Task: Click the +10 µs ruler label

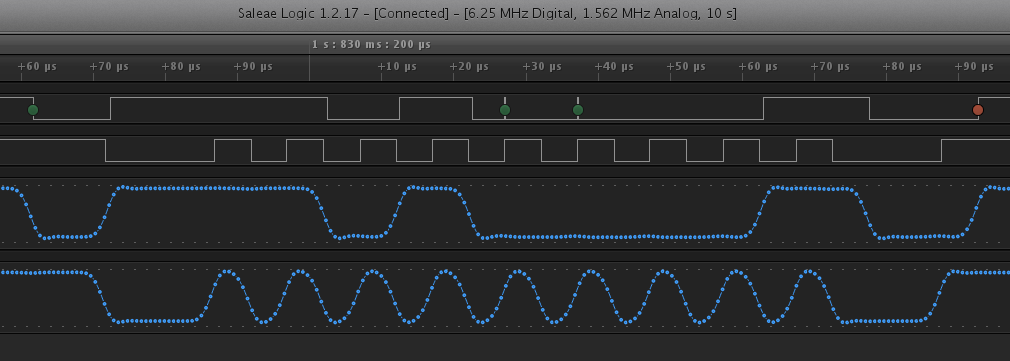Action: tap(397, 66)
